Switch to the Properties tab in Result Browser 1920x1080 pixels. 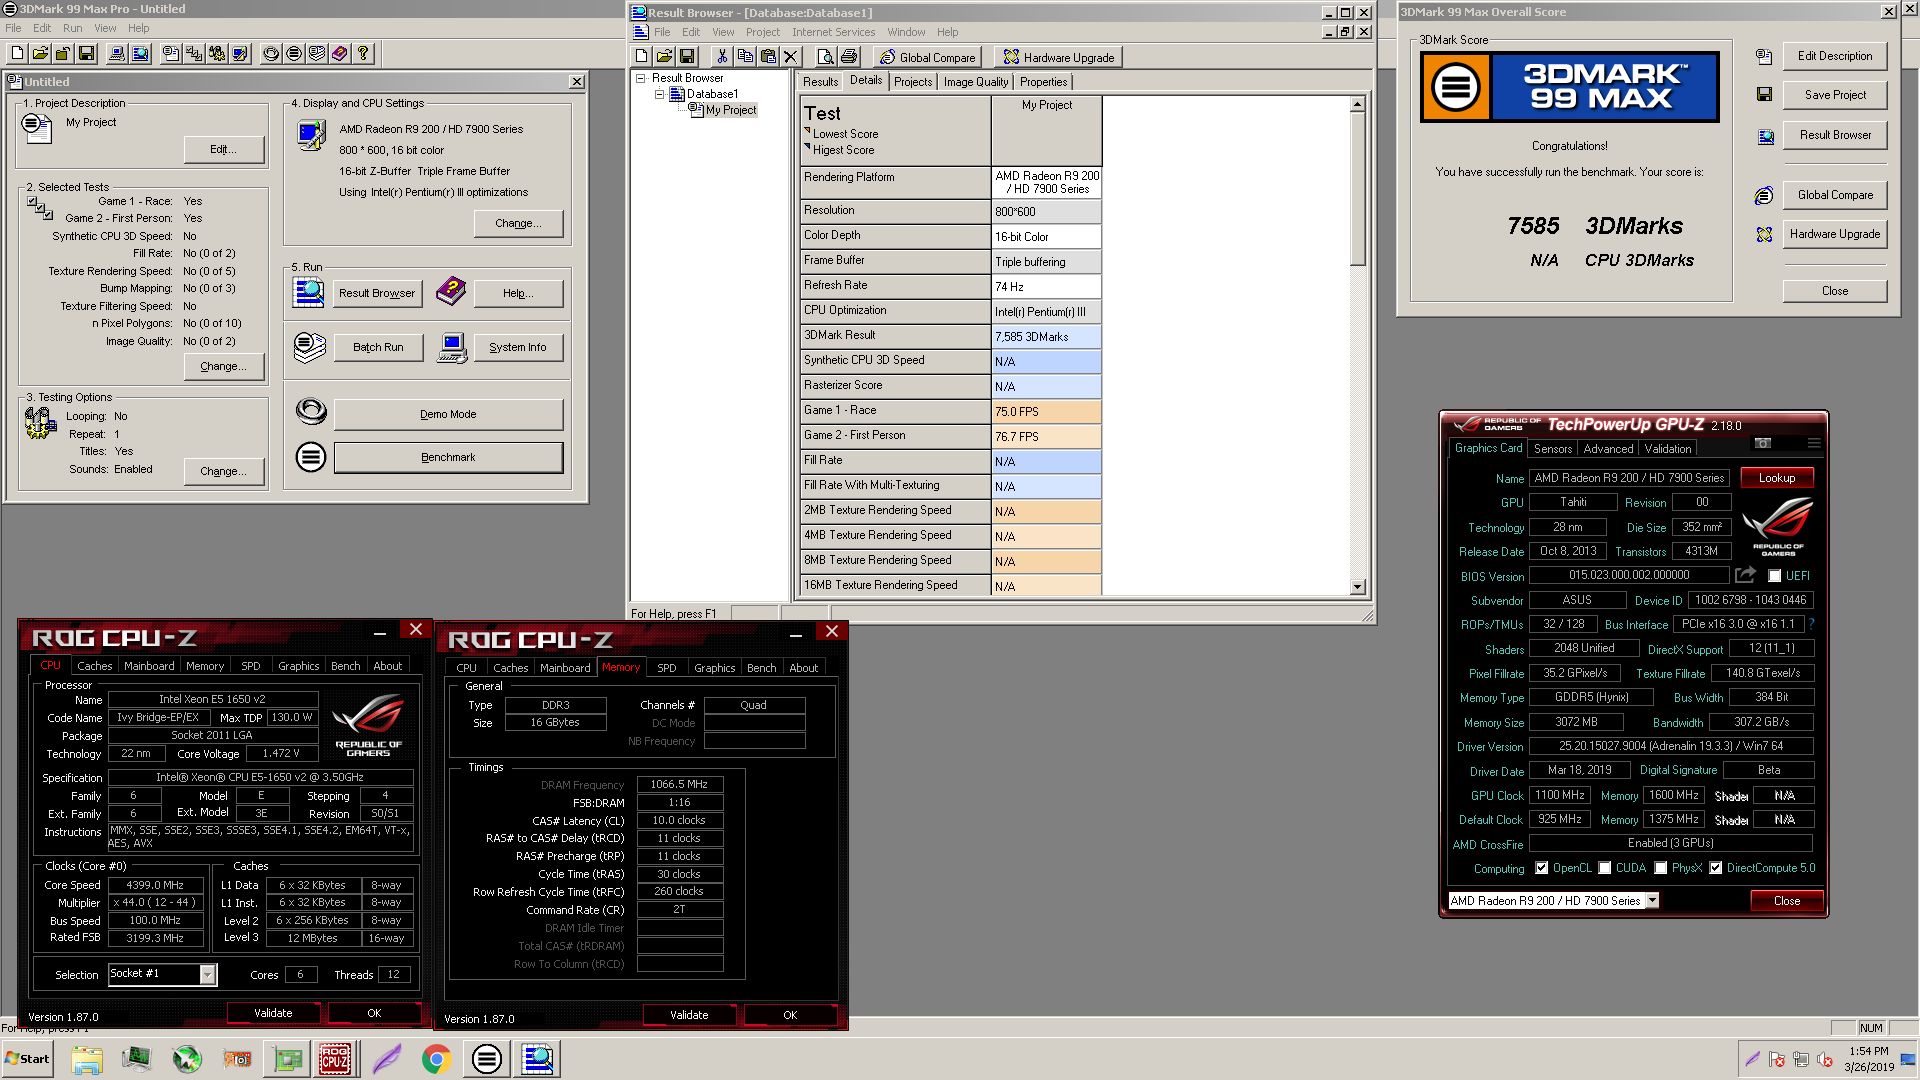click(1043, 82)
